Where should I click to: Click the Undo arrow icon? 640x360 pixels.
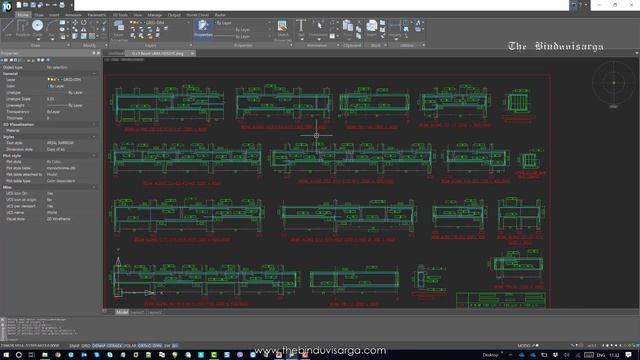coord(47,5)
